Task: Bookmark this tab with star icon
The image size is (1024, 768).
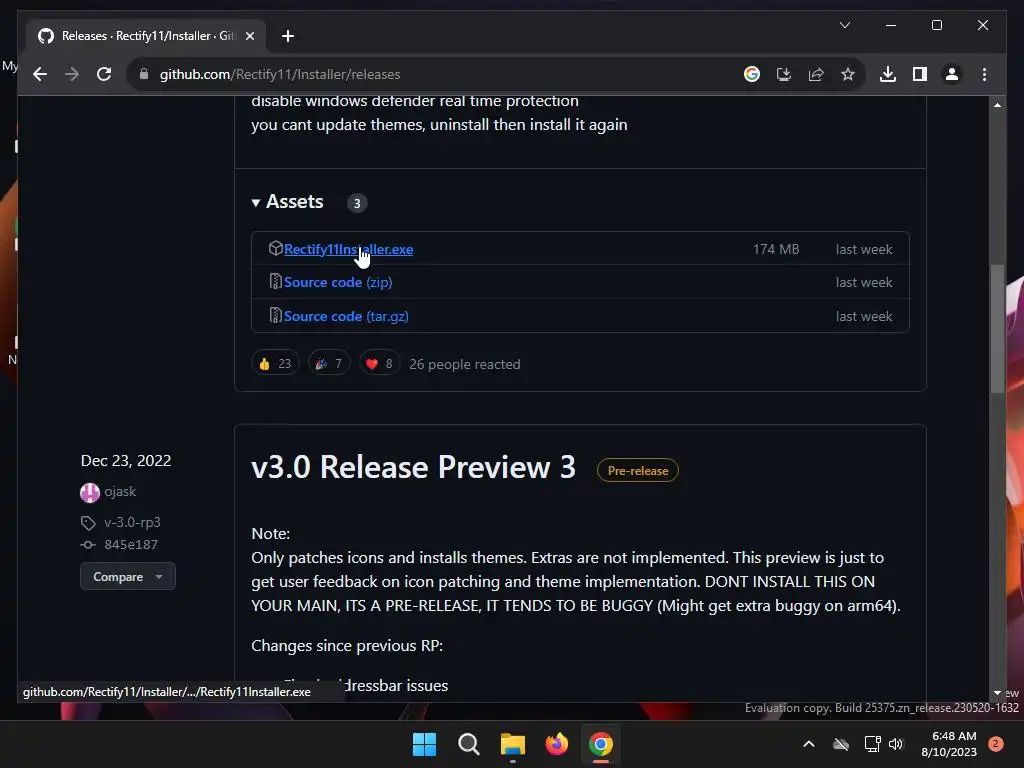Action: point(848,74)
